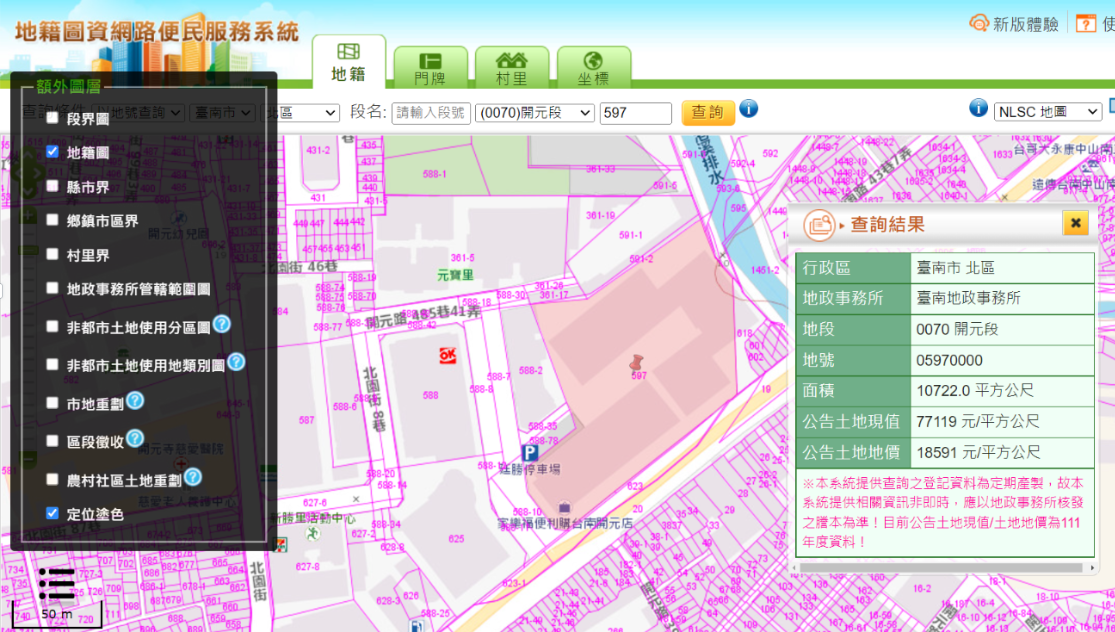This screenshot has height=632, width=1115.
Task: Tick the 鄉鎮市區界 checkbox
Action: coord(52,220)
